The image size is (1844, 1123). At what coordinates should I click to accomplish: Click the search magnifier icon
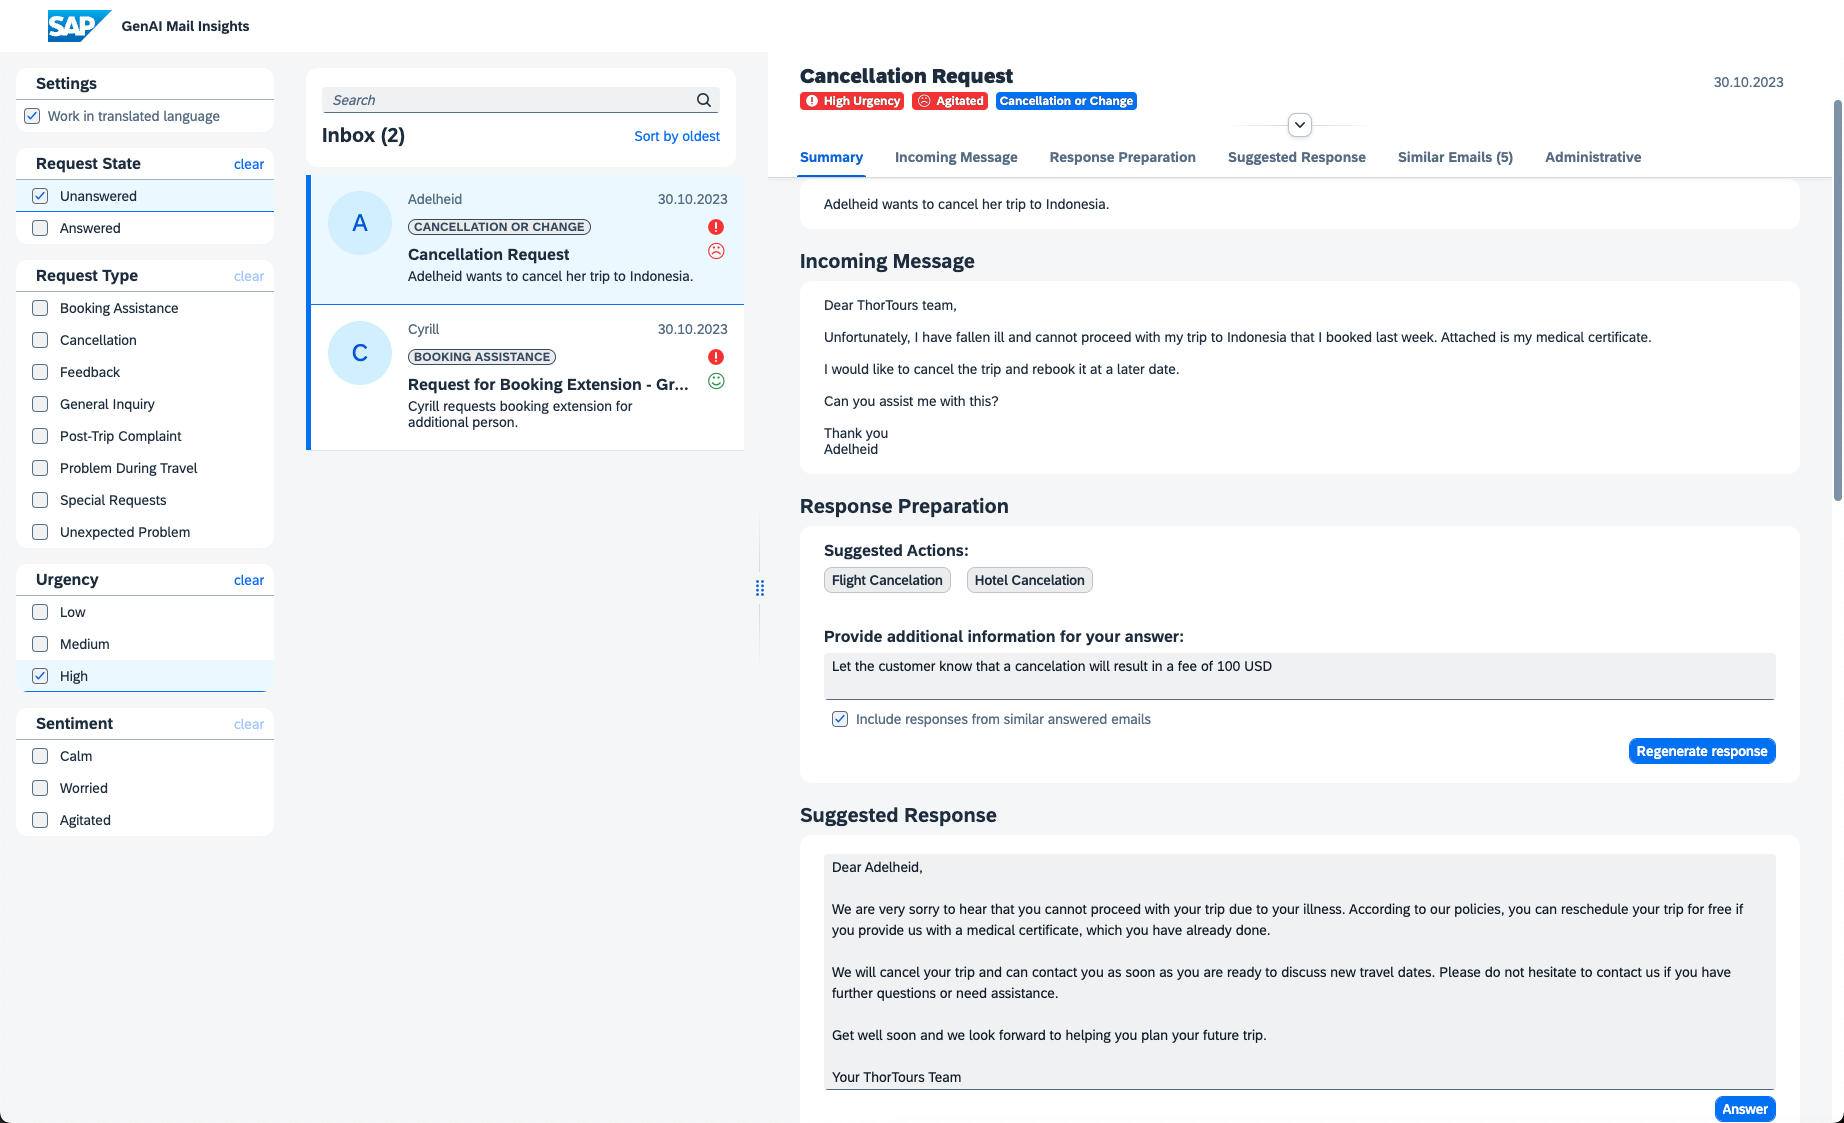[x=704, y=100]
